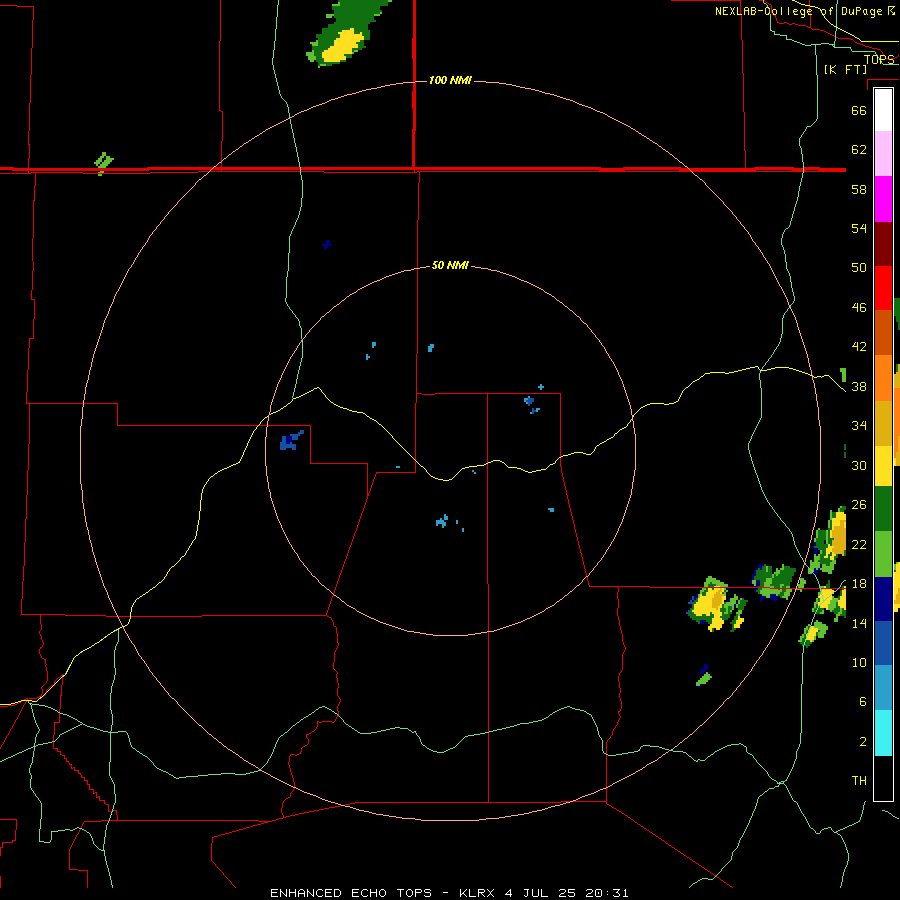
Task: Click the '30' legend value
Action: tap(859, 465)
